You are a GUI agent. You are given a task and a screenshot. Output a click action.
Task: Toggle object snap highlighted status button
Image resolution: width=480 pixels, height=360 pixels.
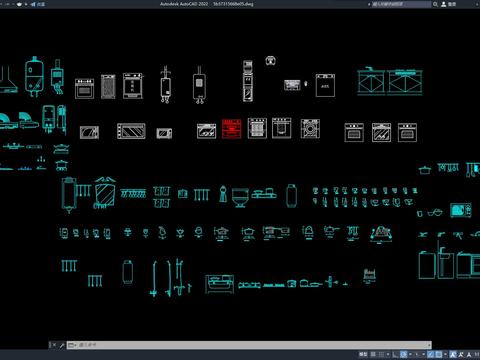tap(439, 354)
